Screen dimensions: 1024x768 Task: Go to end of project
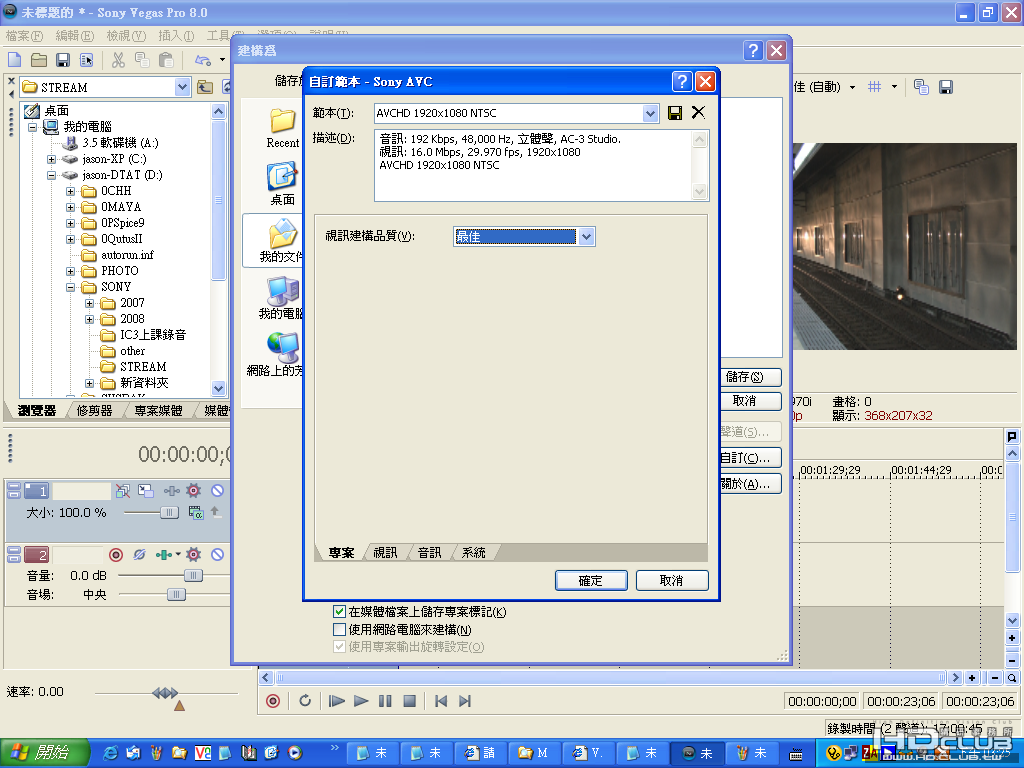point(465,701)
